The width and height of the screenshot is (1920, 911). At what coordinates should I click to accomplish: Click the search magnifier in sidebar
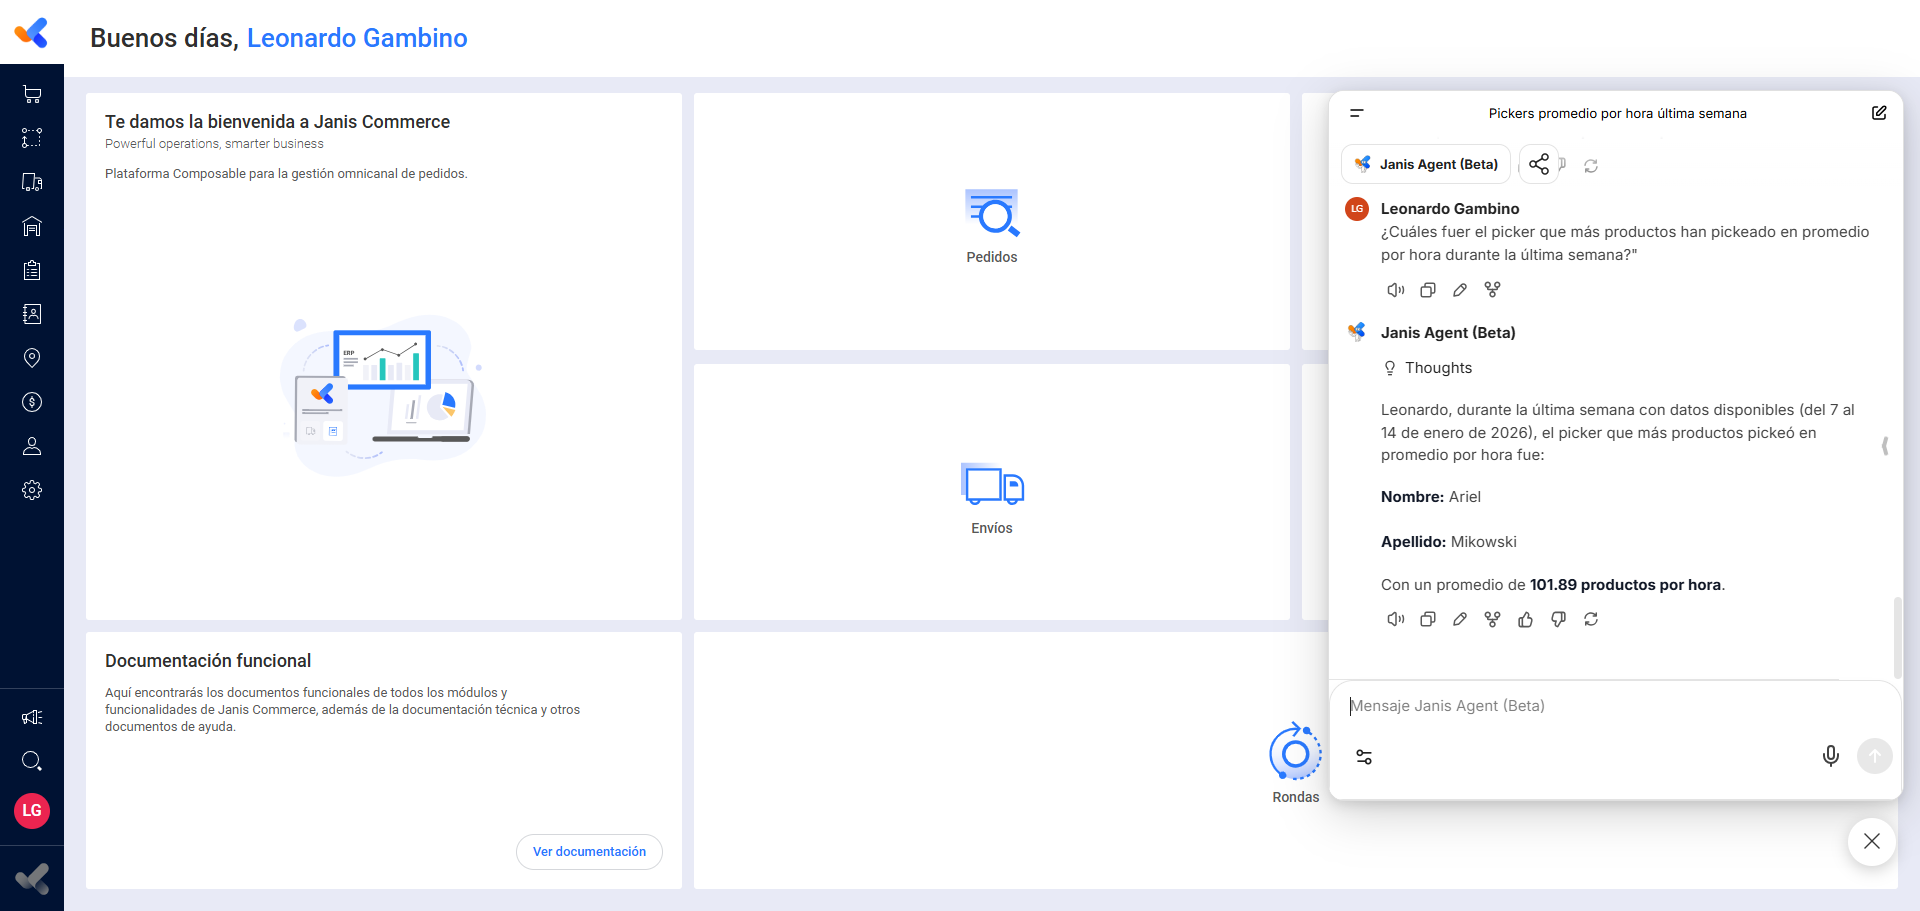pyautogui.click(x=32, y=761)
